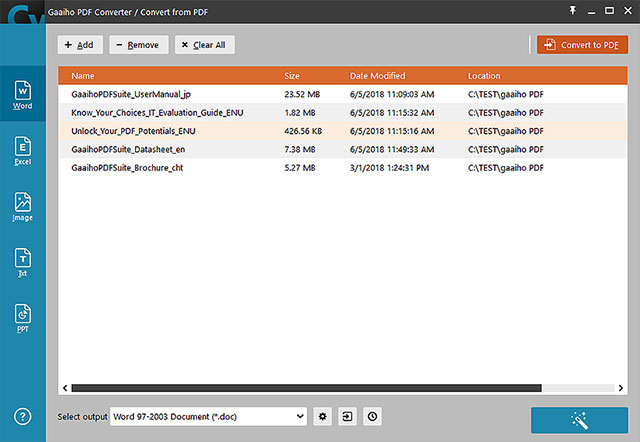Start conversion with the magic wand button

point(579,420)
